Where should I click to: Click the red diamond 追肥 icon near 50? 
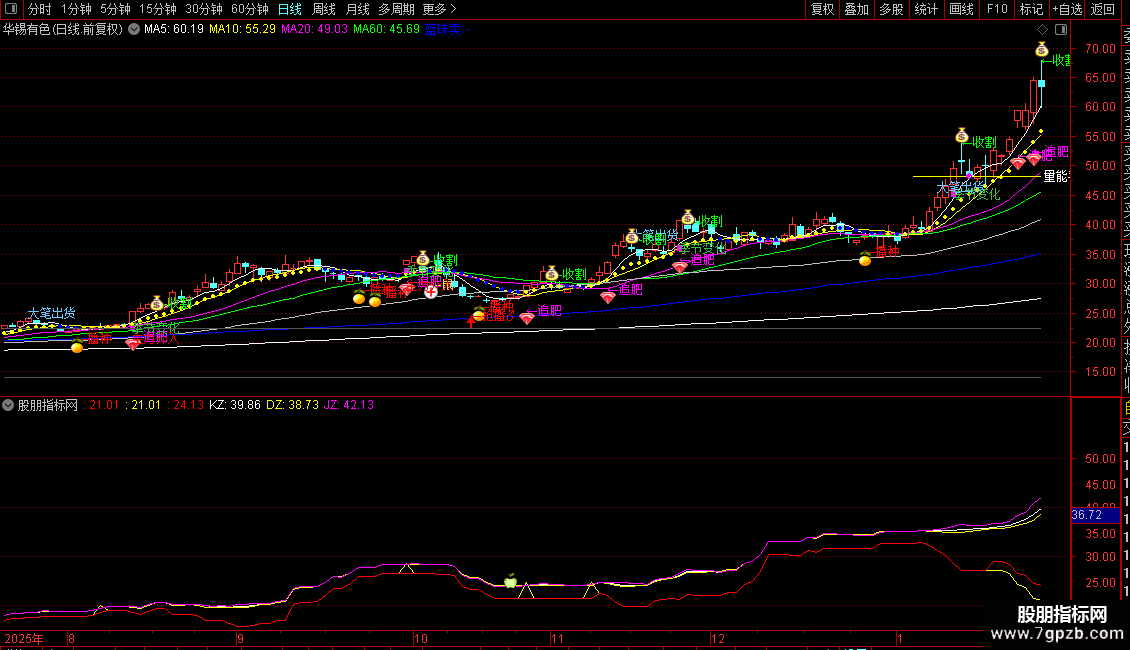[1033, 158]
